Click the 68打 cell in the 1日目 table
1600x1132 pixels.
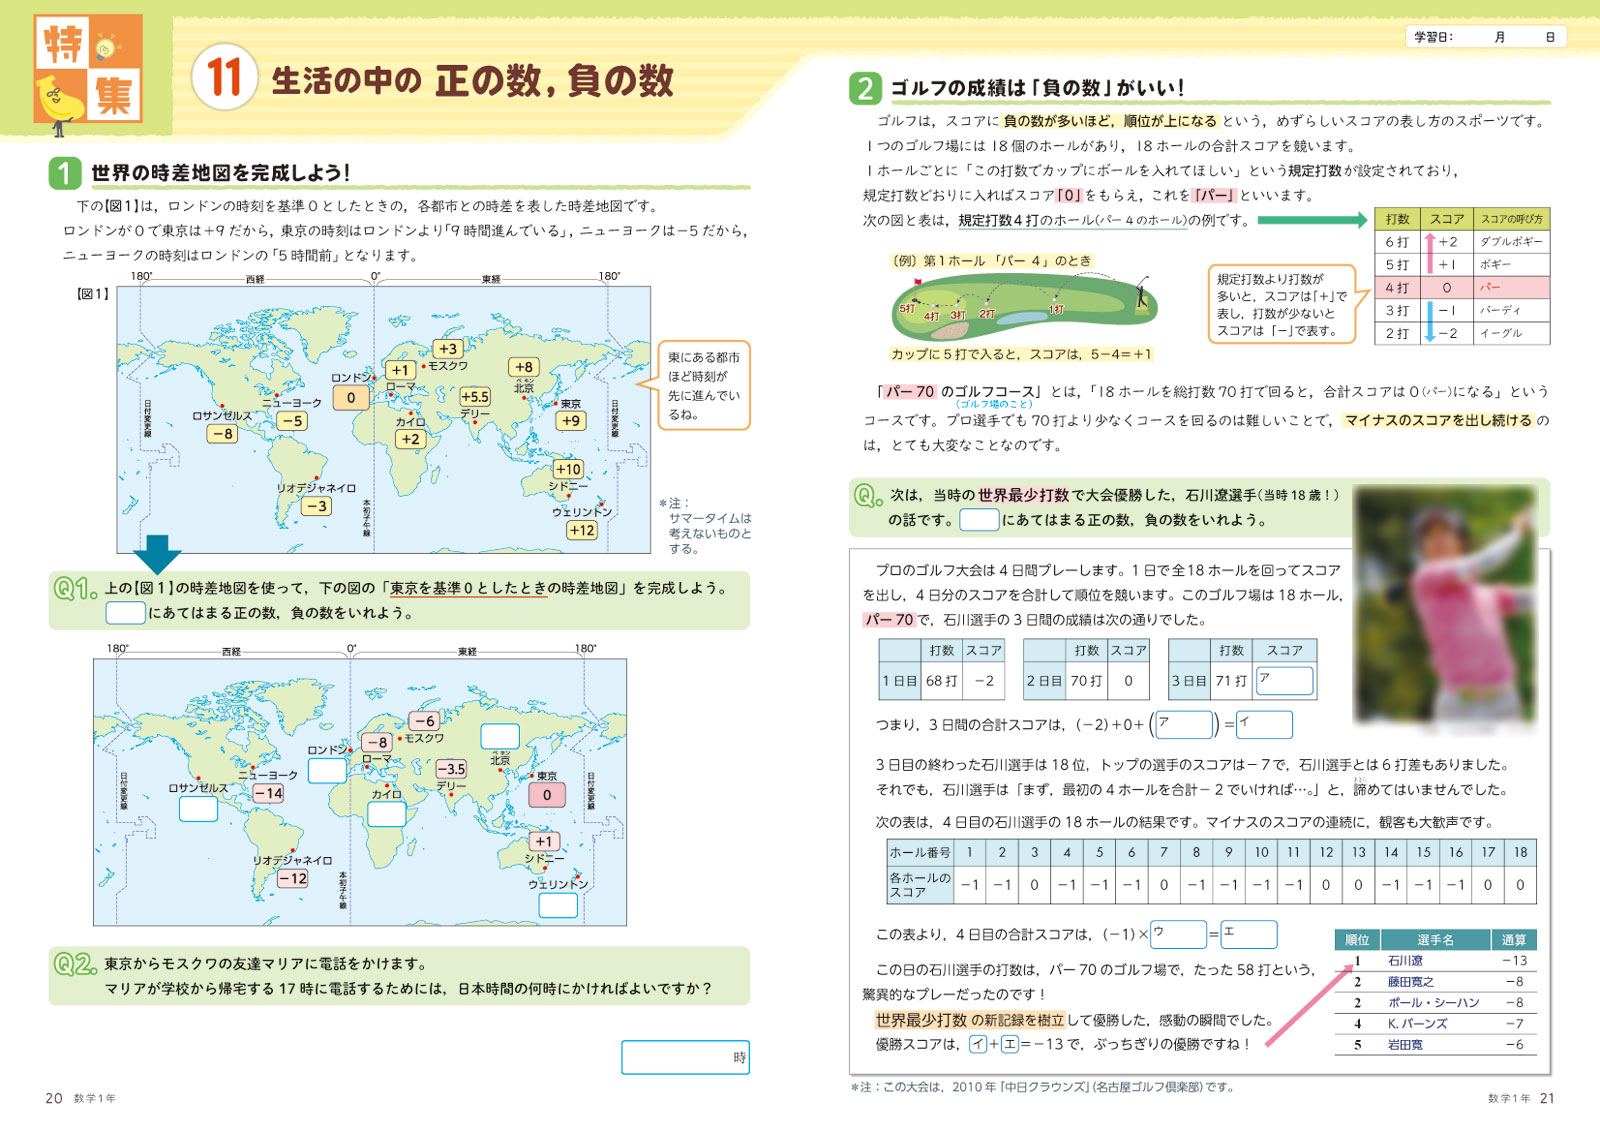(x=941, y=681)
